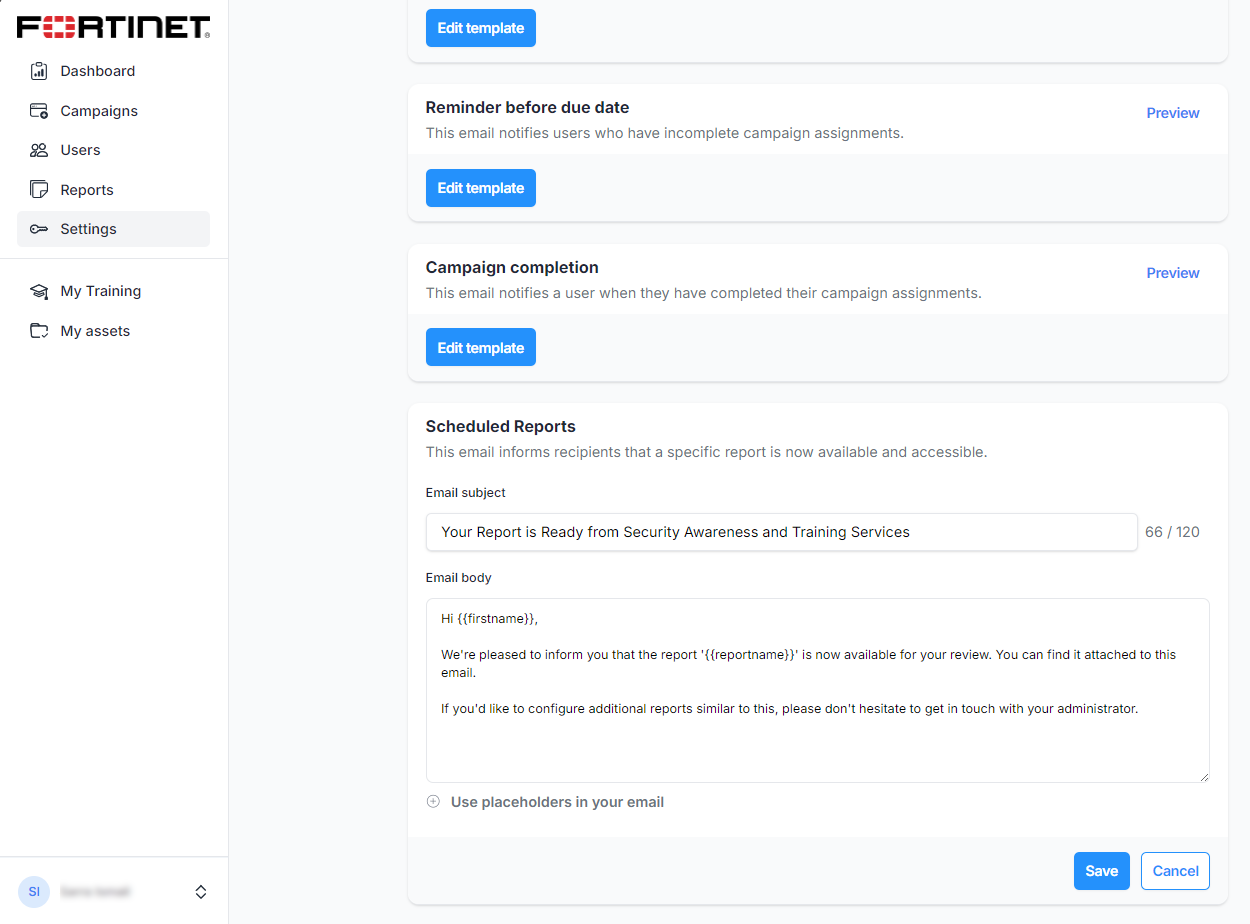Click the Campaigns sidebar icon
The width and height of the screenshot is (1250, 924).
[x=39, y=111]
